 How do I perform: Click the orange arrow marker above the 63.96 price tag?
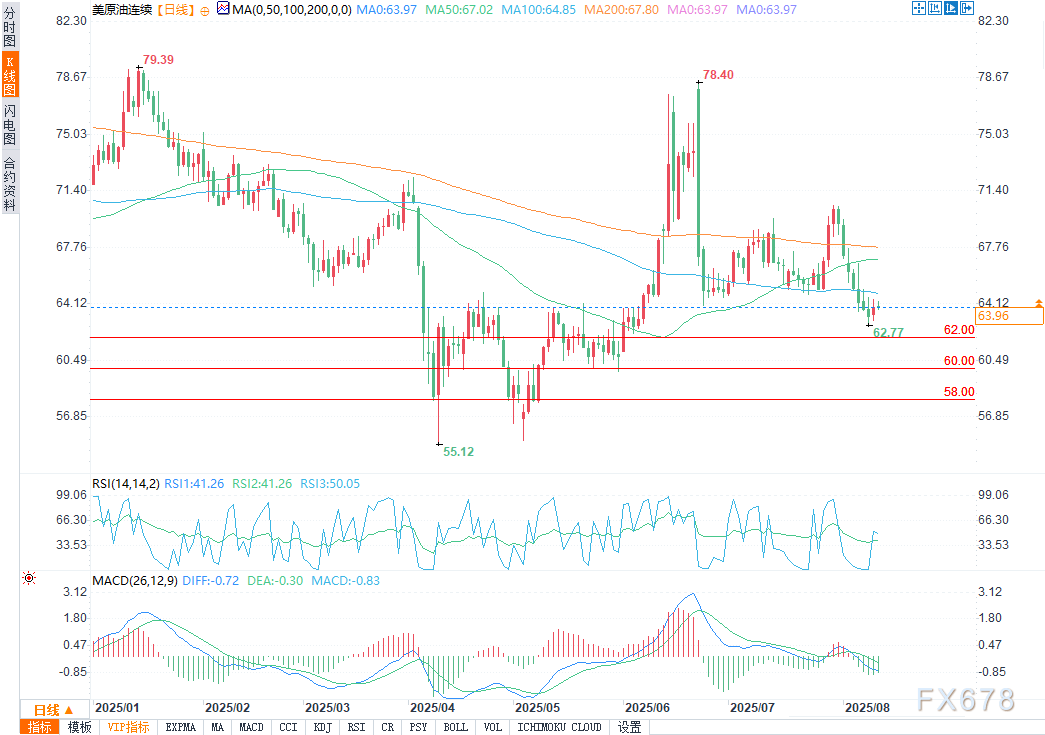click(x=1038, y=302)
